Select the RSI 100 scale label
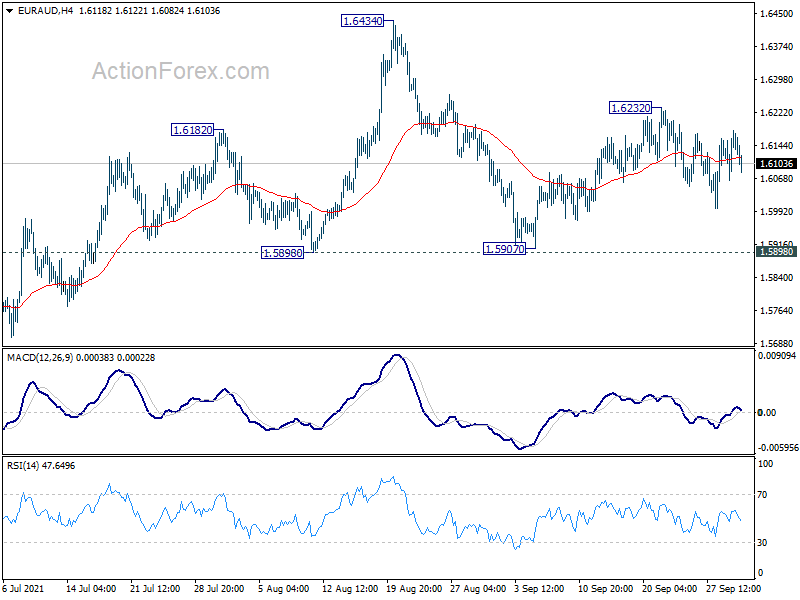Image resolution: width=800 pixels, height=600 pixels. 765,464
